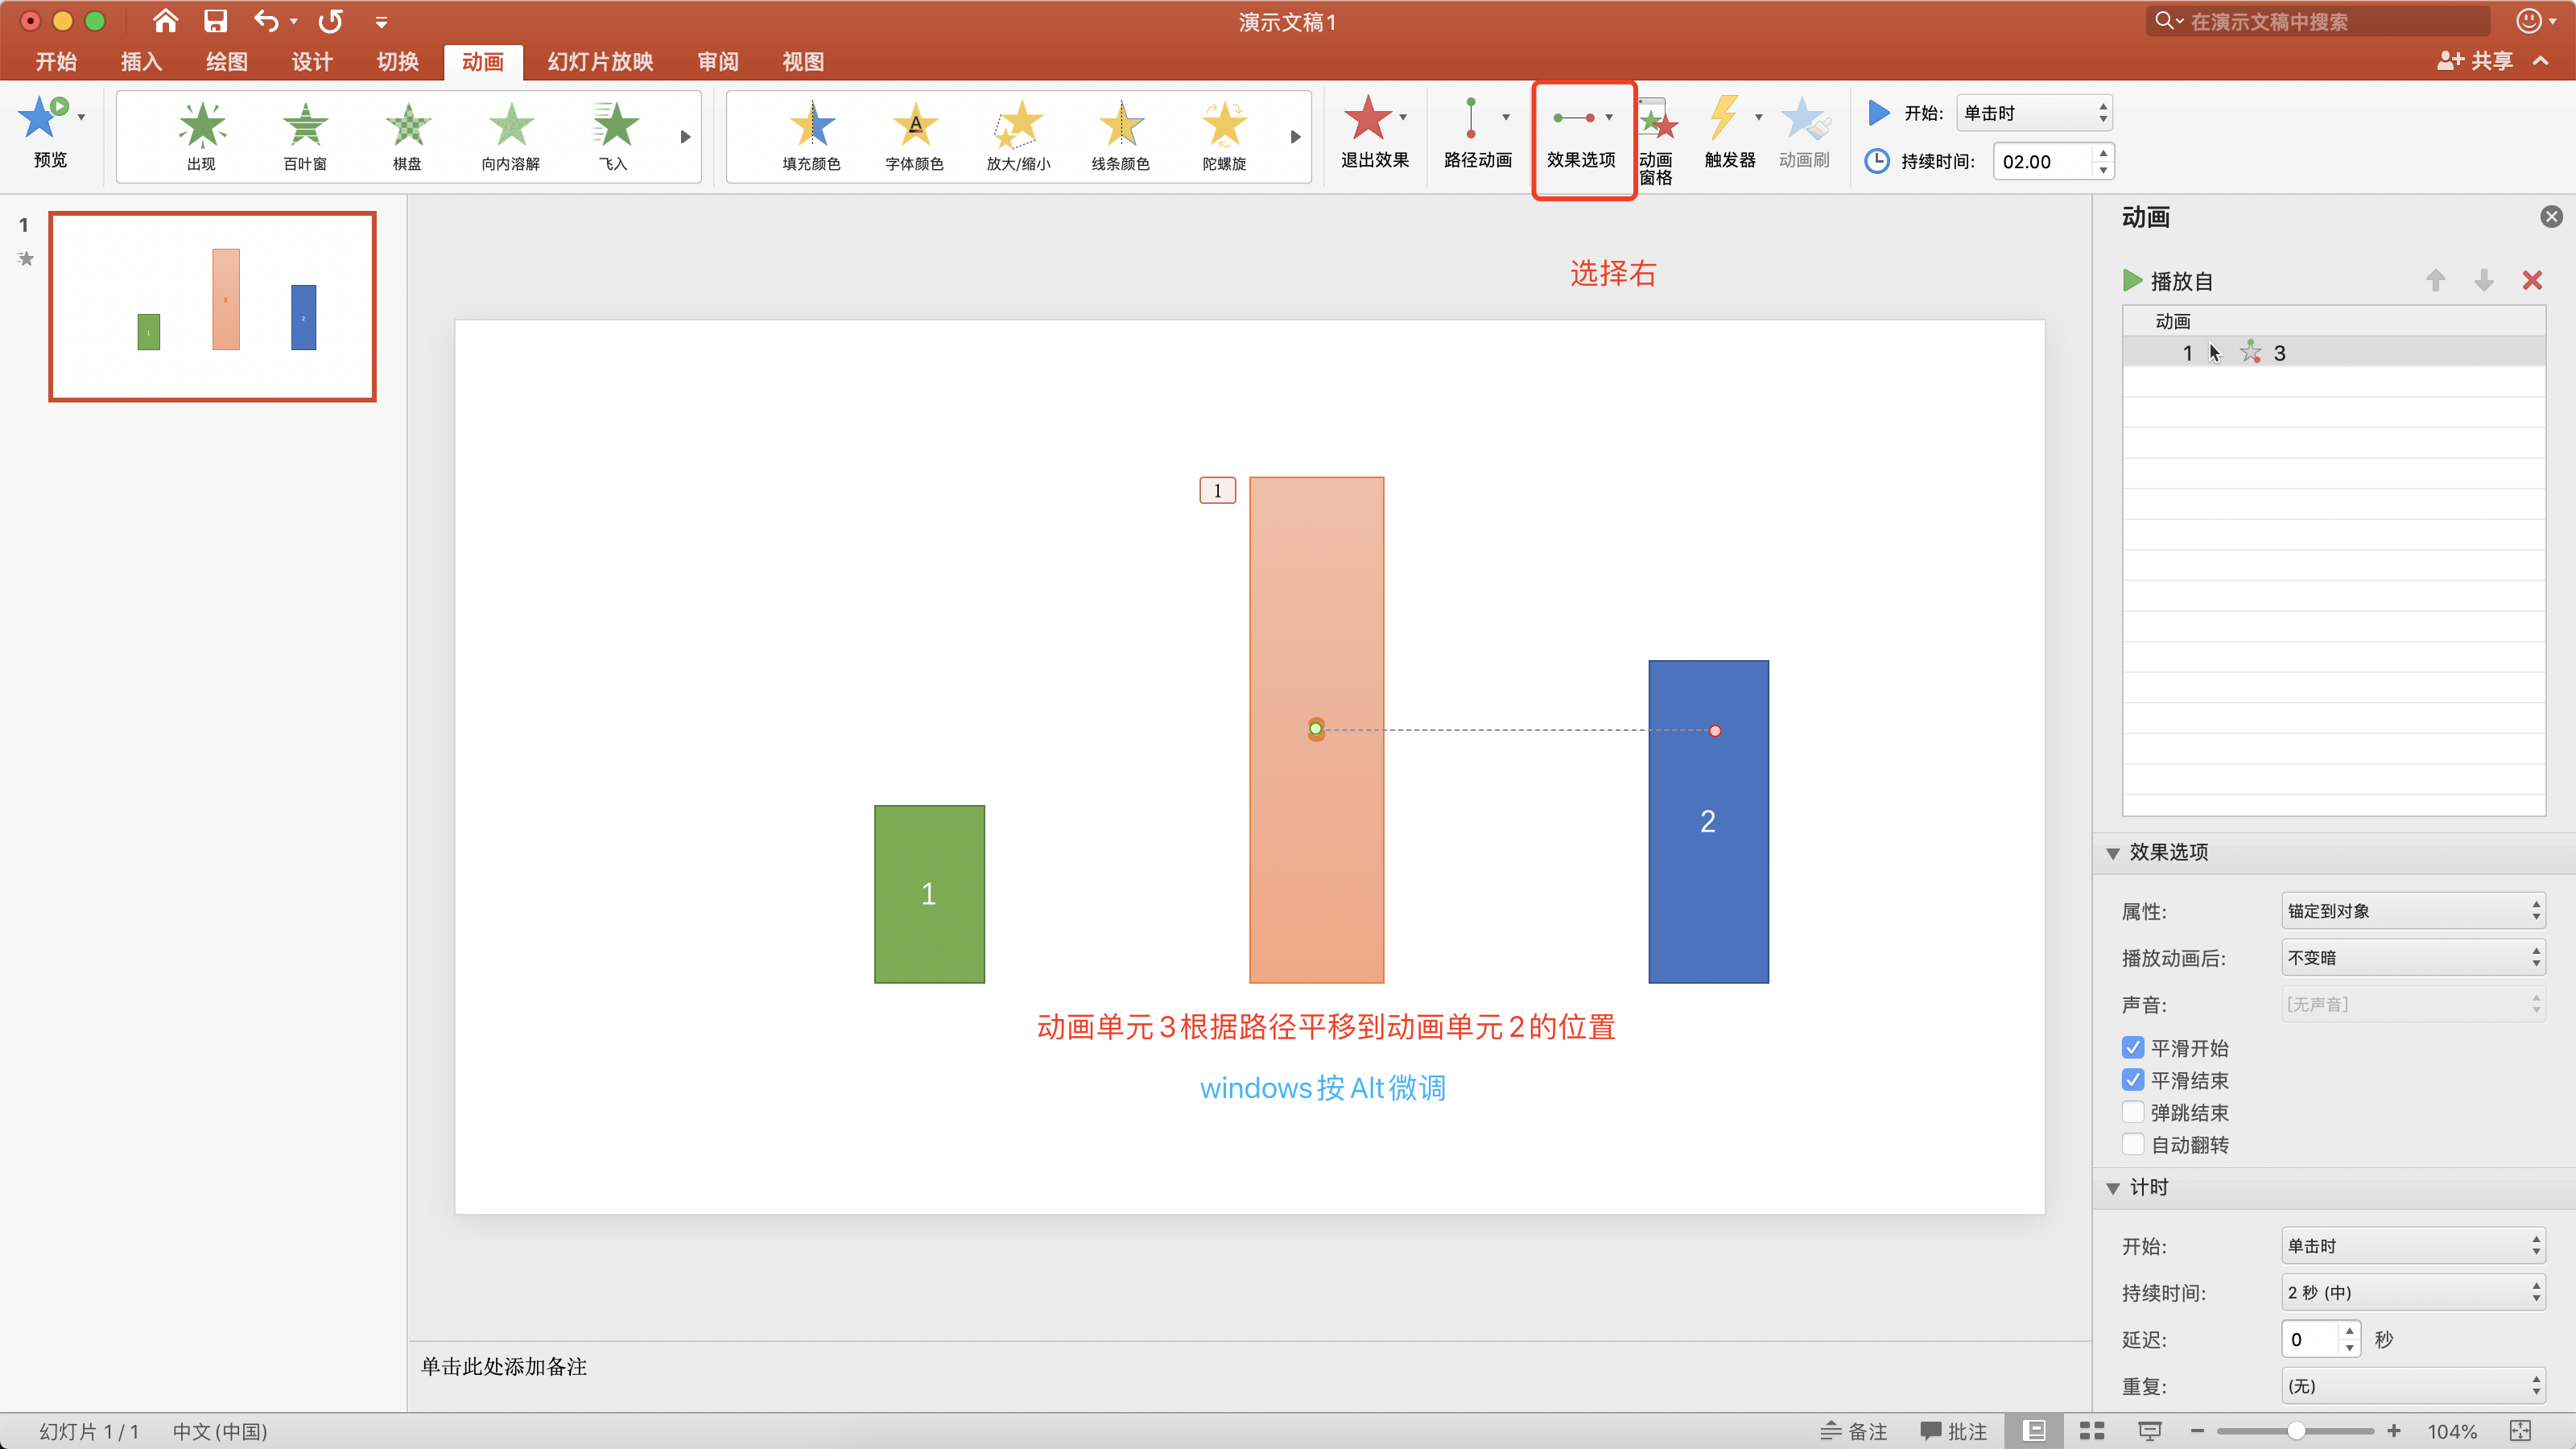Open the 动画窗格 animation pane
Screen dimensions: 2576x1449
pos(1656,140)
